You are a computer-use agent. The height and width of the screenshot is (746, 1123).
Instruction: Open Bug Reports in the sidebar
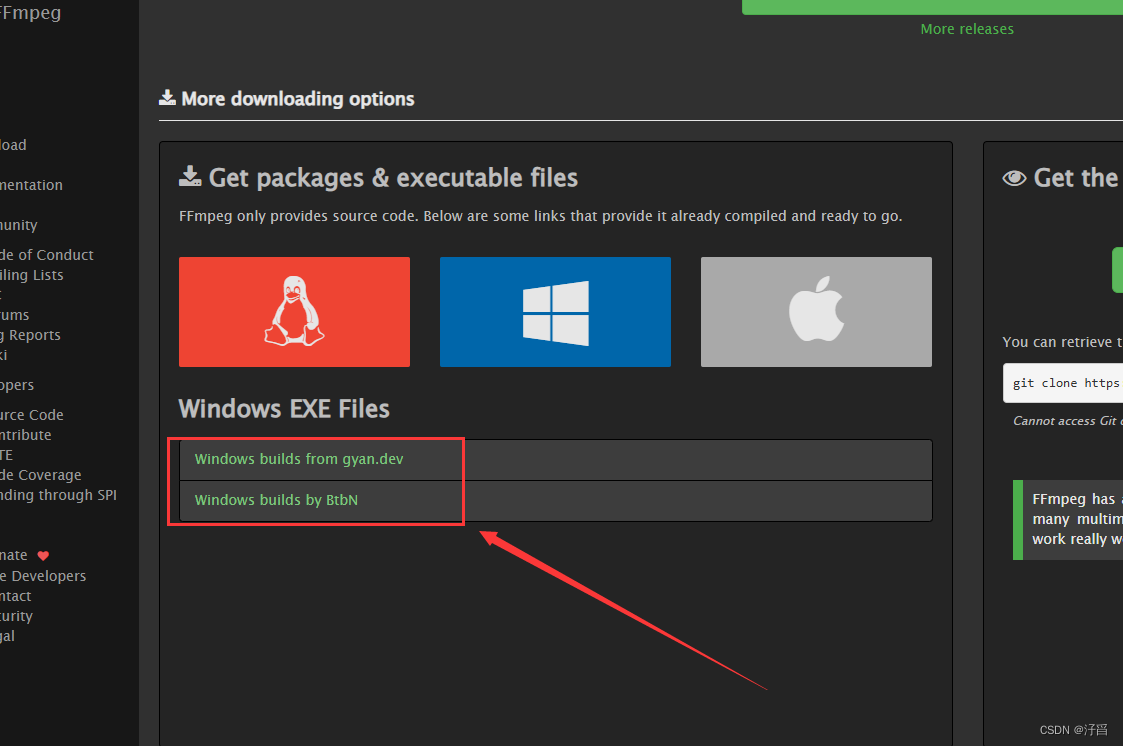[x=30, y=335]
